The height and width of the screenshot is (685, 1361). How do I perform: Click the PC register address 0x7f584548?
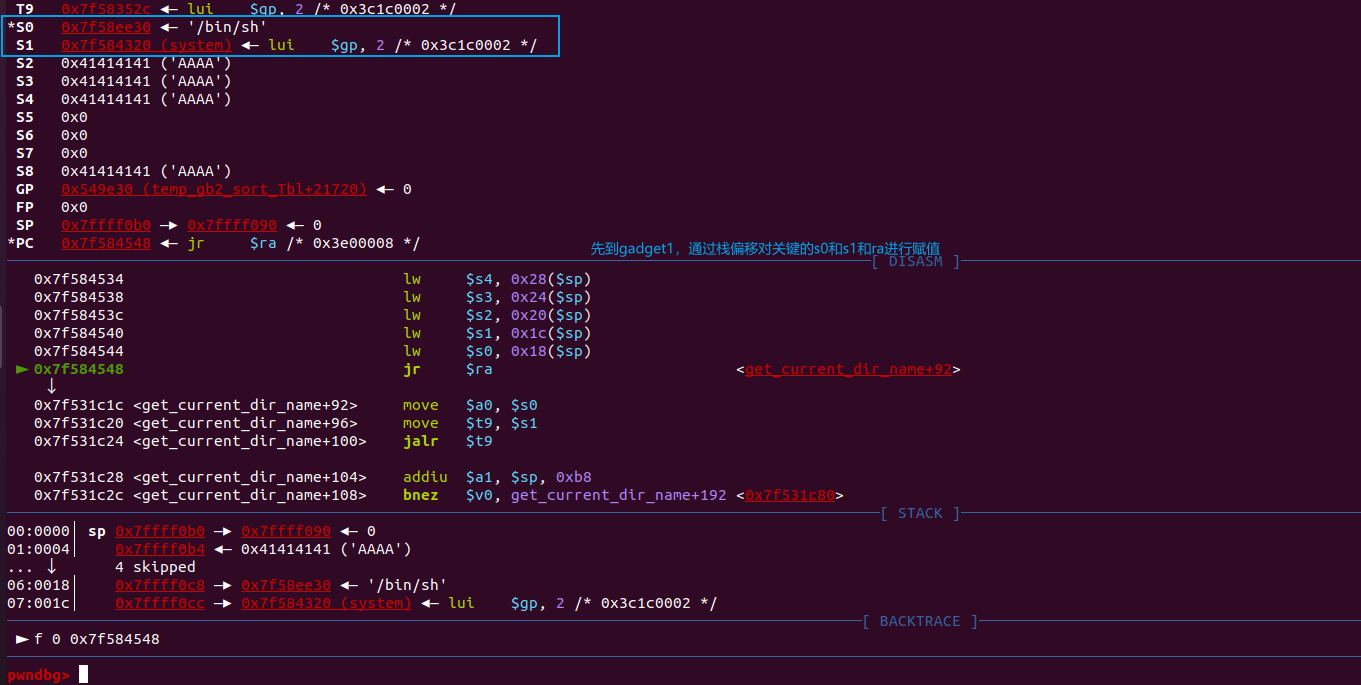(106, 243)
